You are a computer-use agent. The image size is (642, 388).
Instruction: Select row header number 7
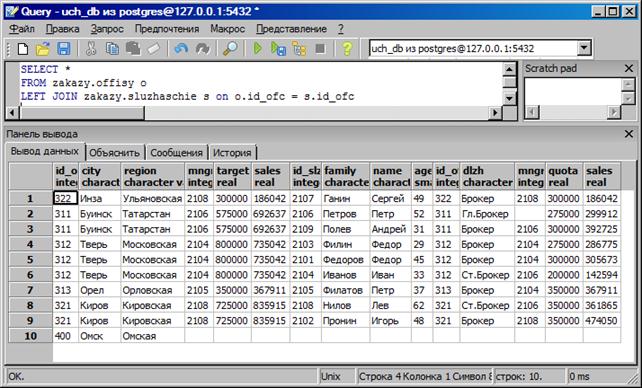click(31, 290)
